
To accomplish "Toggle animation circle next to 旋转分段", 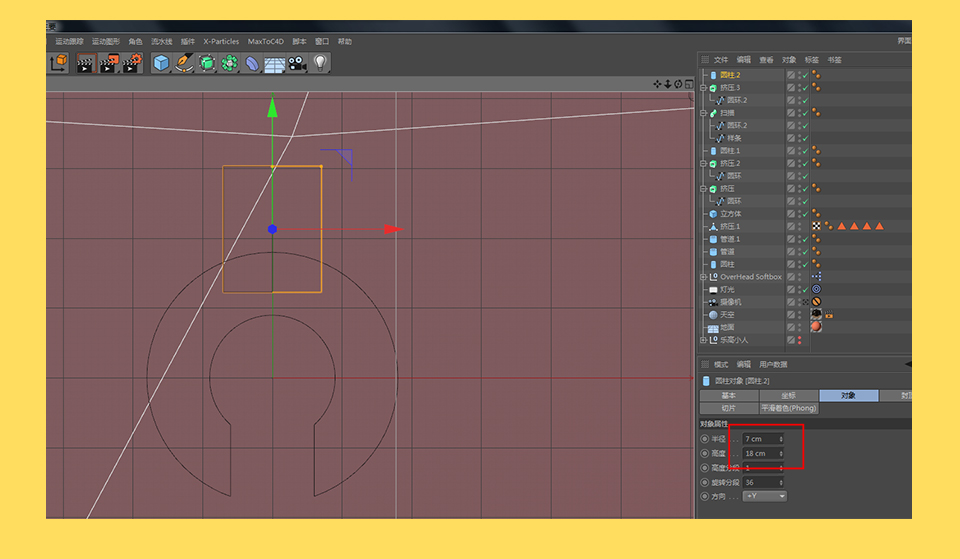I will click(x=705, y=482).
